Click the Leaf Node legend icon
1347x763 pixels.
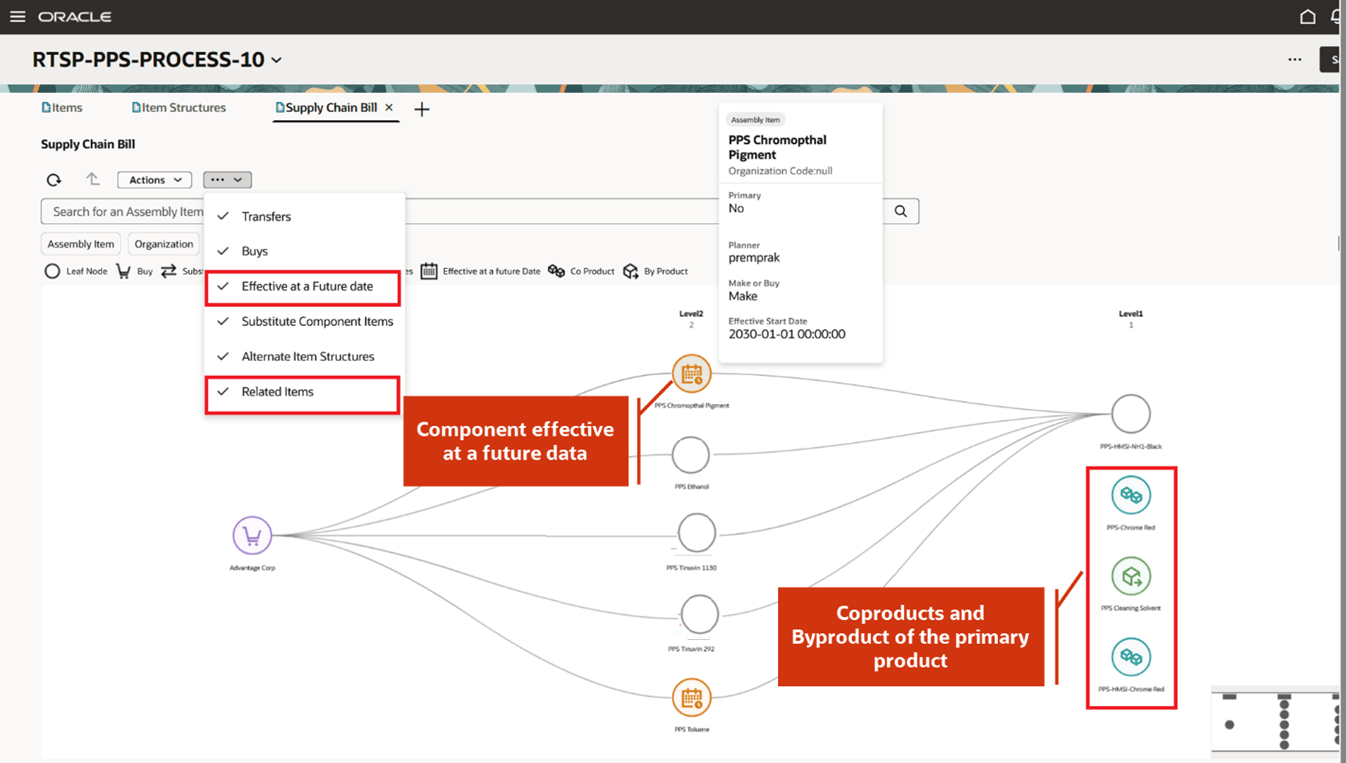tap(52, 271)
